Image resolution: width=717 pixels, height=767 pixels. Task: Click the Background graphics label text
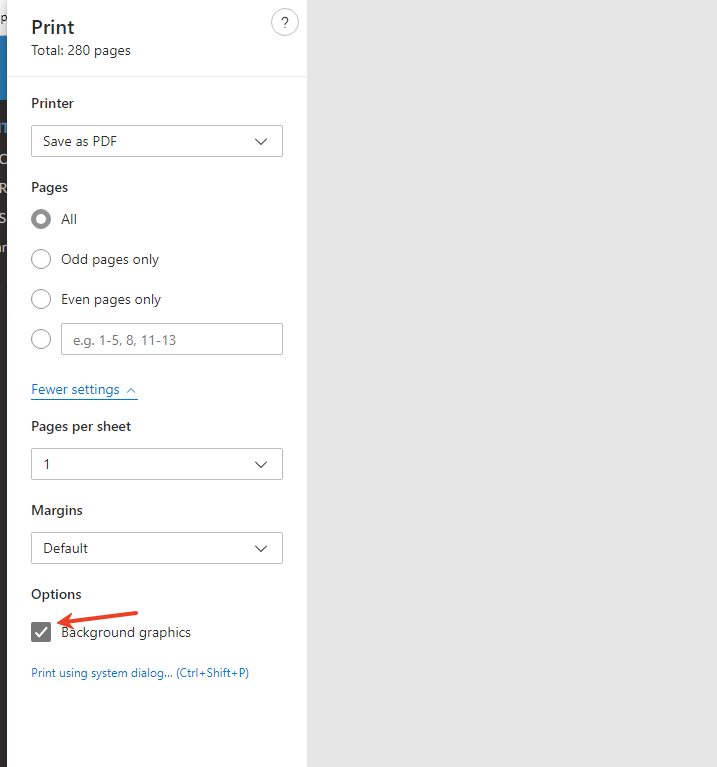(x=126, y=632)
